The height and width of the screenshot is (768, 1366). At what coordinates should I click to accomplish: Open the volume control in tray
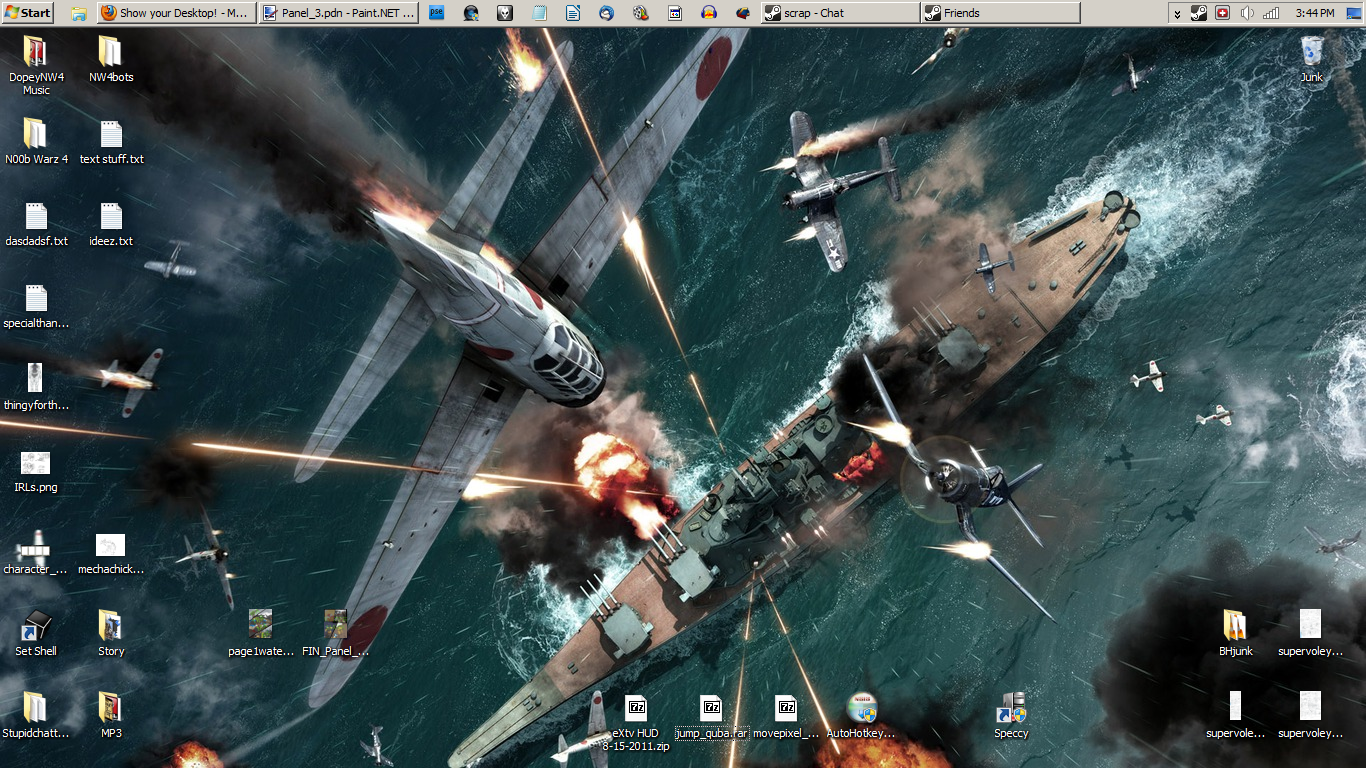coord(1247,13)
